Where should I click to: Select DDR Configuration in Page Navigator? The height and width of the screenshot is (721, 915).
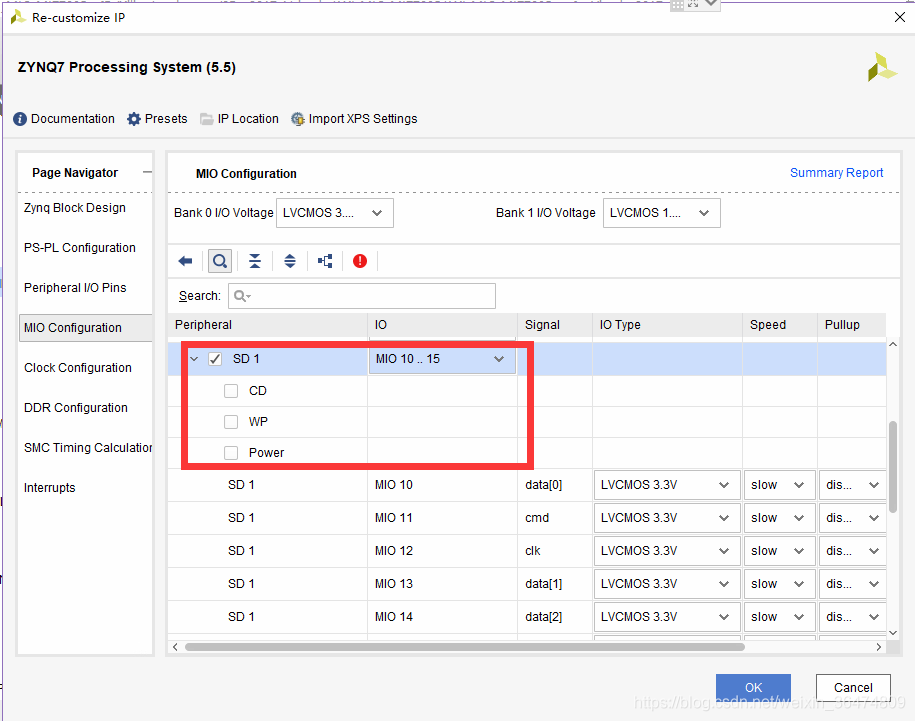click(76, 408)
